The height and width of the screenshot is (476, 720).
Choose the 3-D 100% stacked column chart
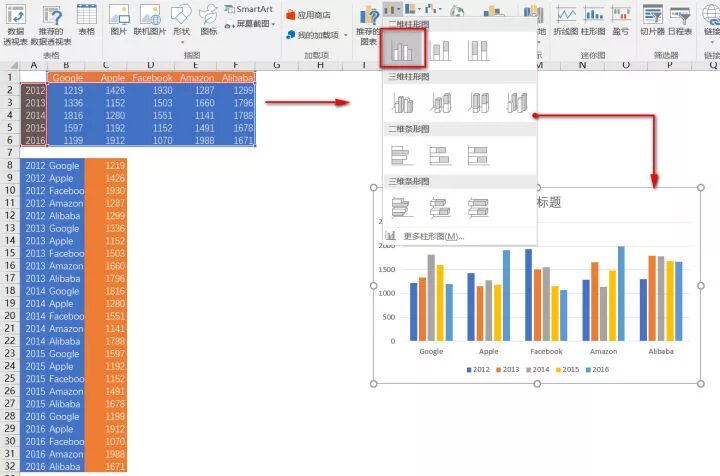click(478, 103)
